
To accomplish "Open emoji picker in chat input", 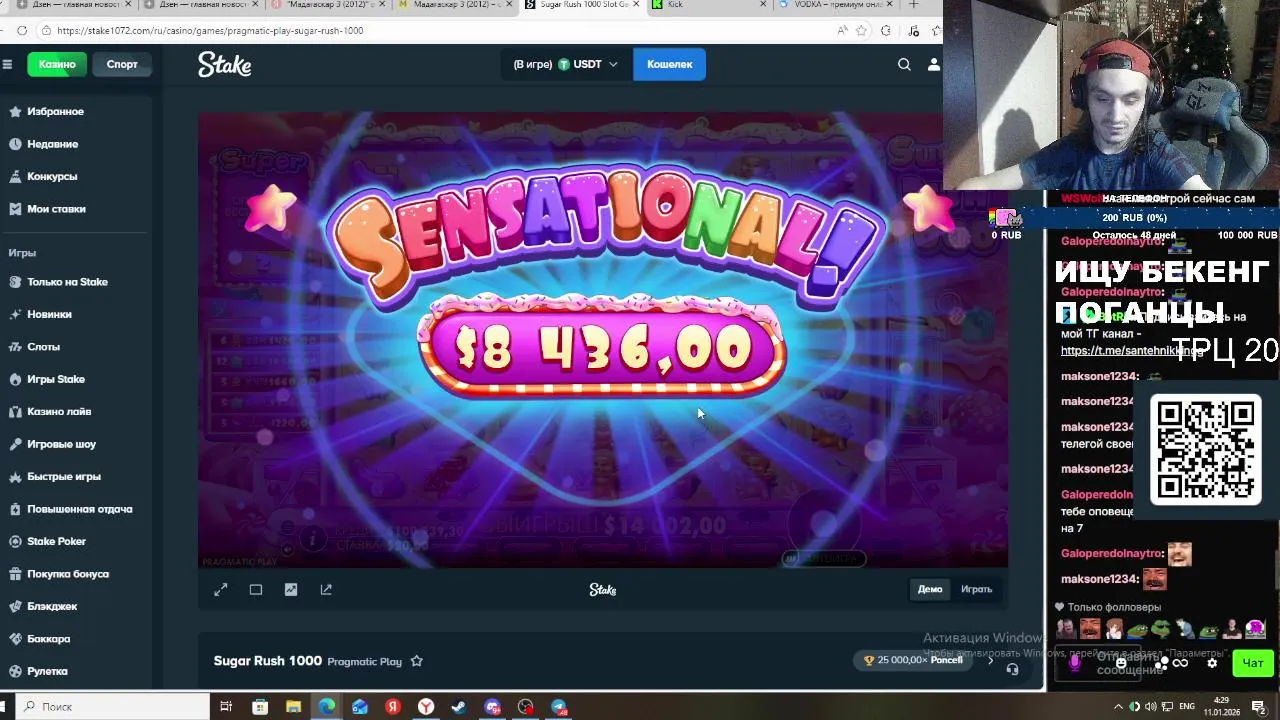I will point(1121,663).
